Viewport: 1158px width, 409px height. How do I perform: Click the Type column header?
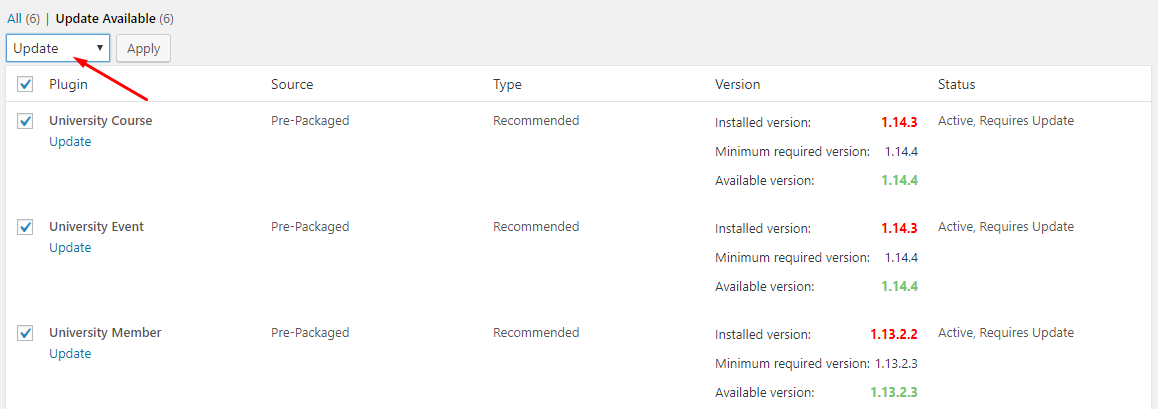point(507,85)
